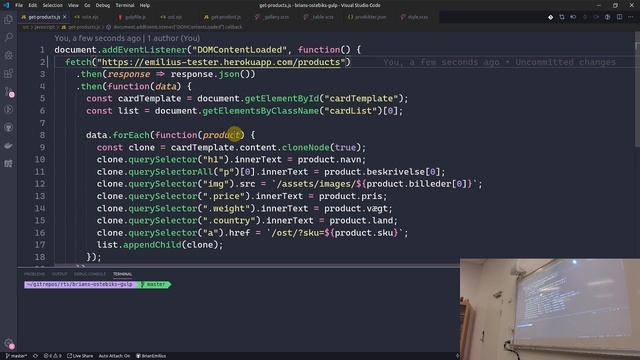Click the compare changes icon in editor toolbar
This screenshot has width=640, height=360.
click(562, 17)
